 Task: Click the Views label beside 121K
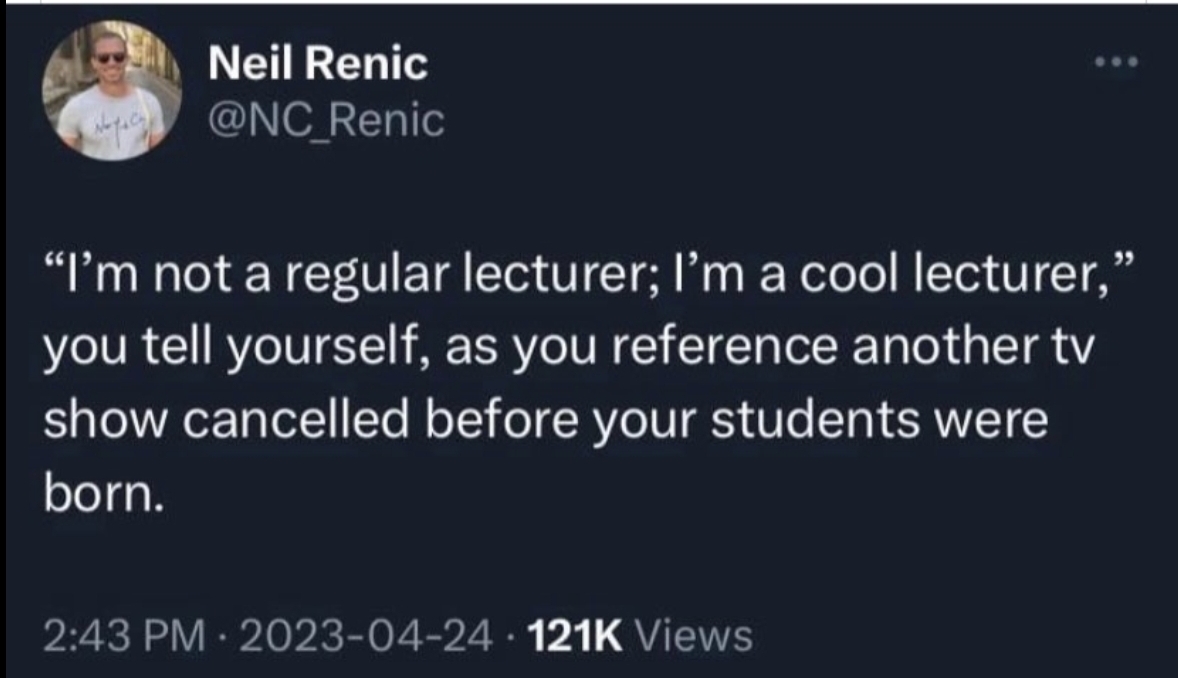694,636
